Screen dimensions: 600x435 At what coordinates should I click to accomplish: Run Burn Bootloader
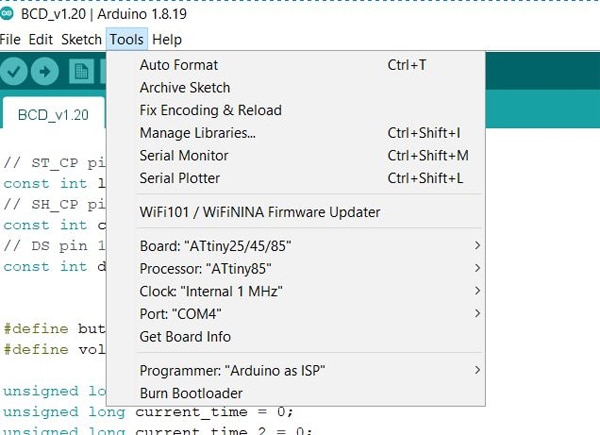191,394
